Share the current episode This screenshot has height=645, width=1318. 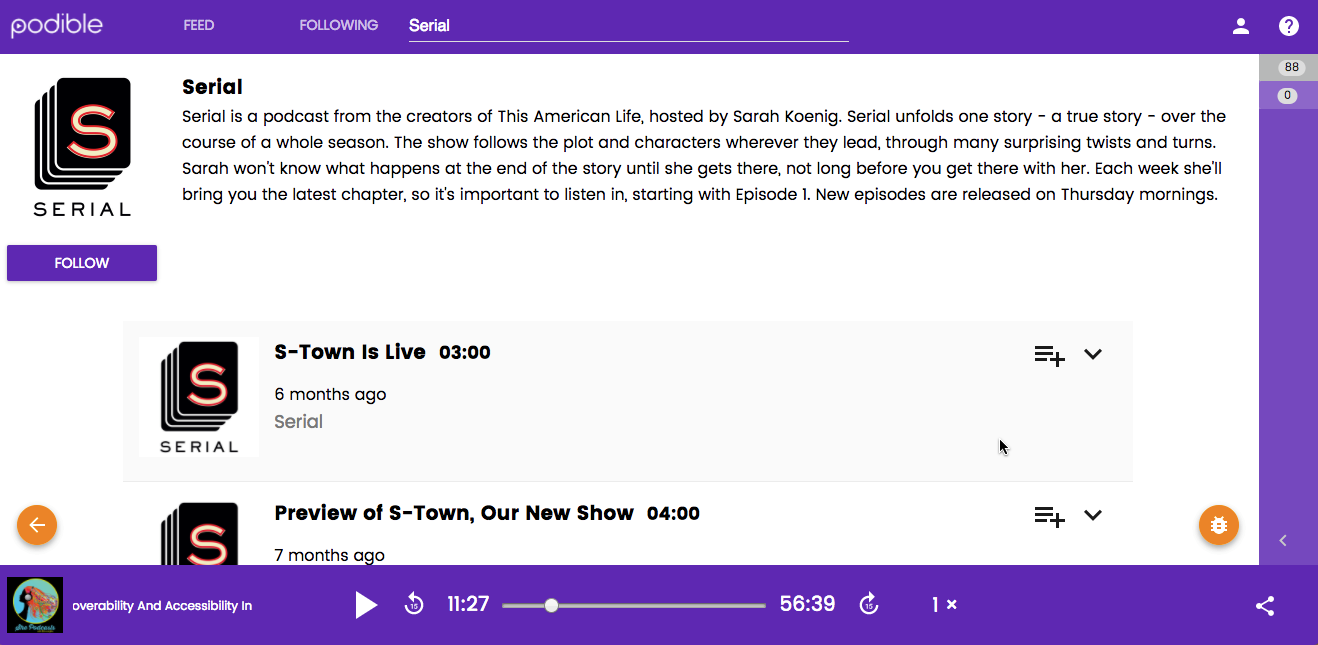1265,605
